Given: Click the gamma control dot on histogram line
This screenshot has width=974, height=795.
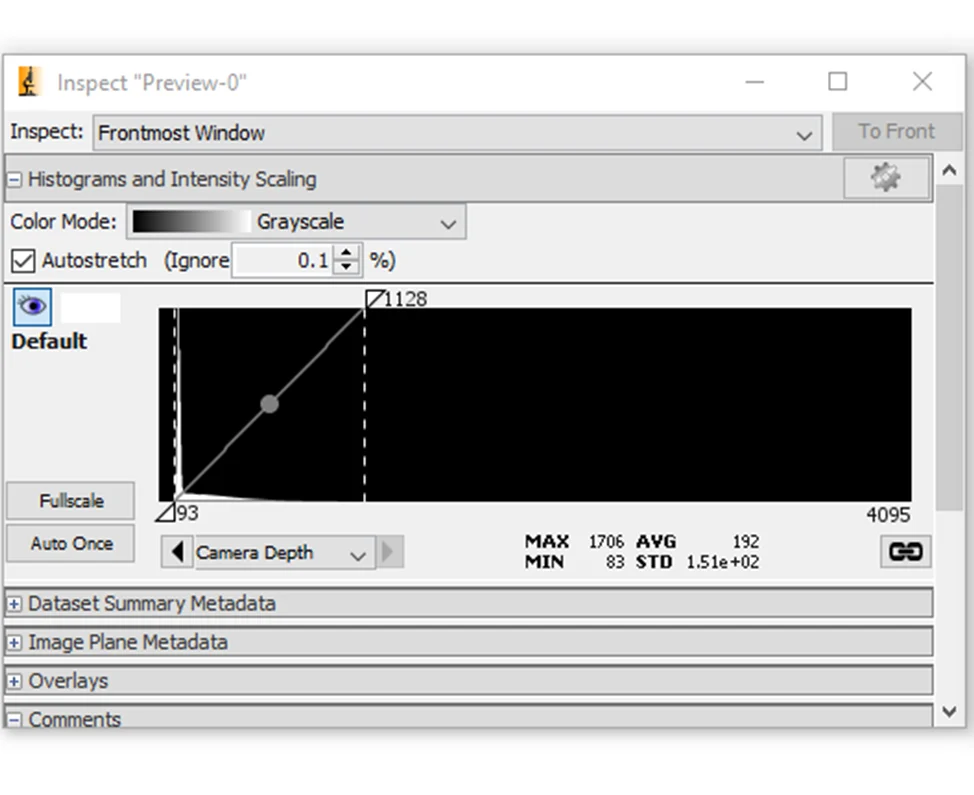Looking at the screenshot, I should (x=270, y=404).
